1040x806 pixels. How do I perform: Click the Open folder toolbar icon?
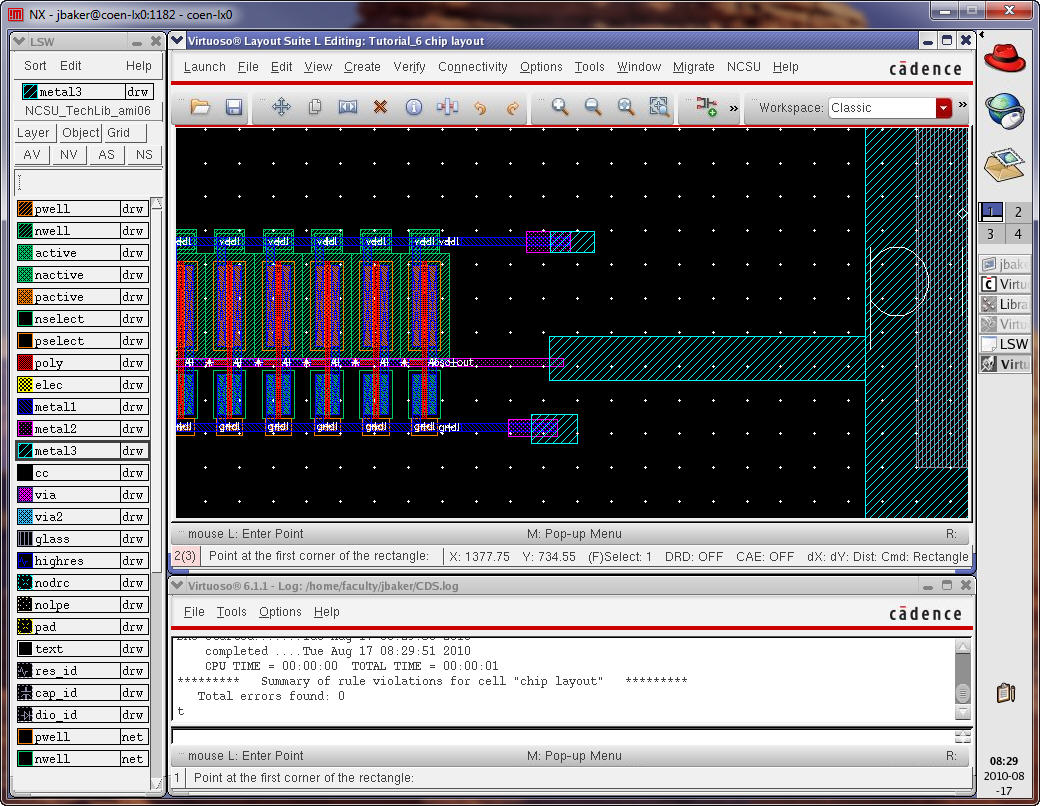(x=200, y=107)
